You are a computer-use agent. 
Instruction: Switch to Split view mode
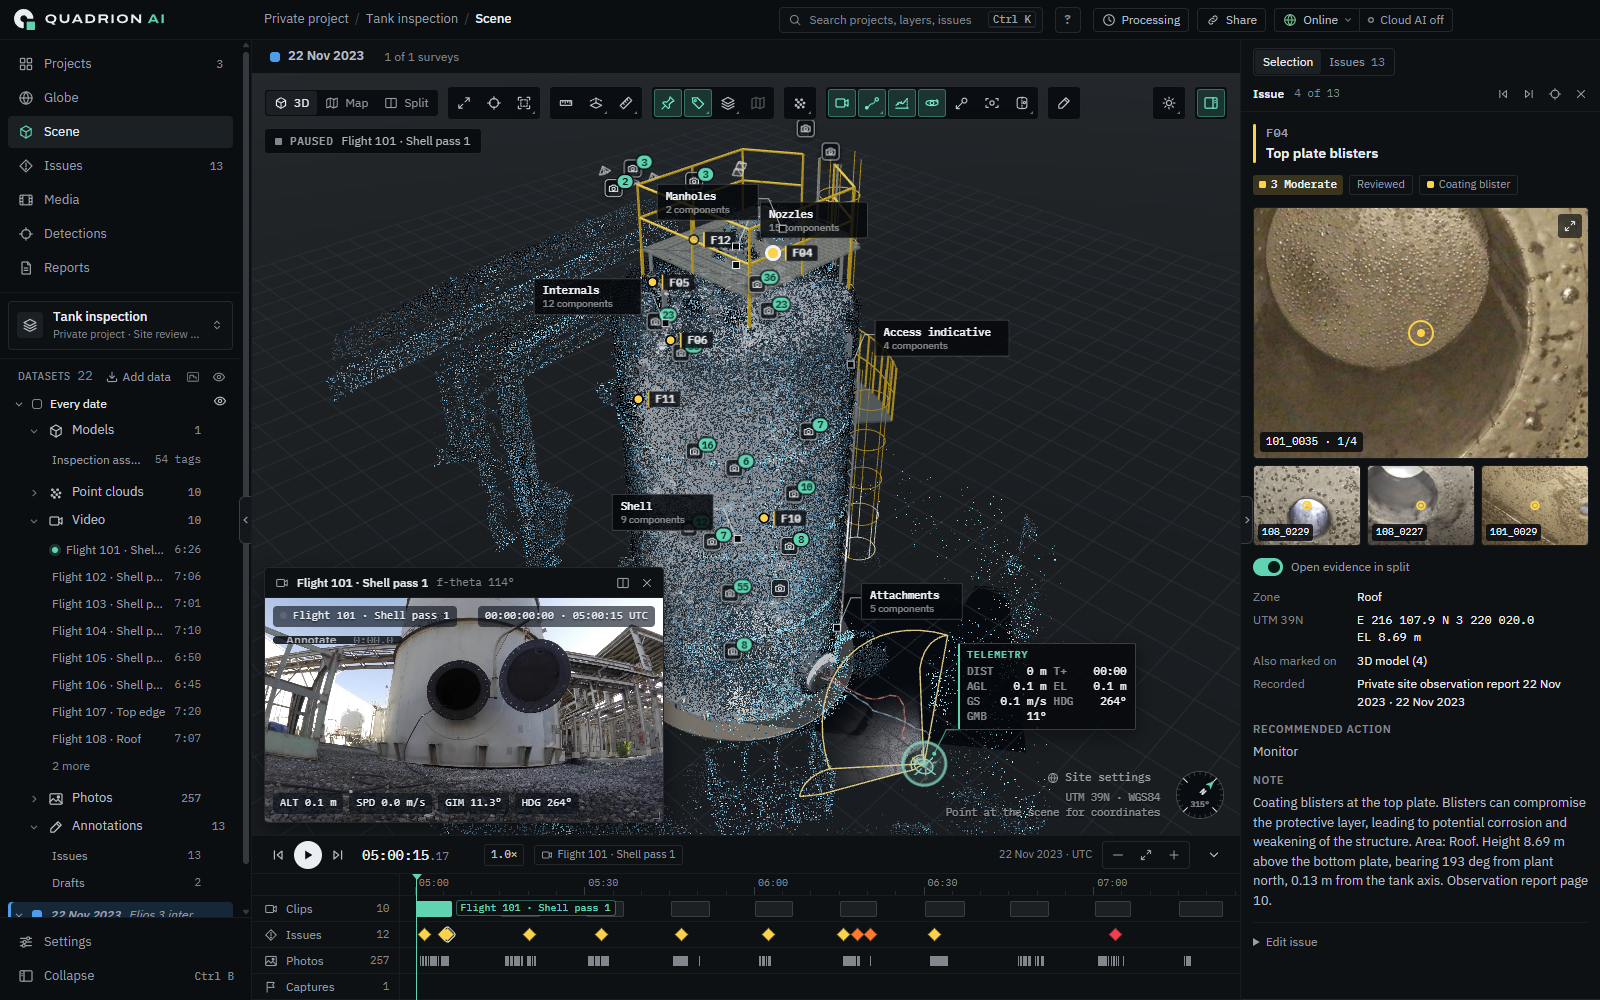407,103
